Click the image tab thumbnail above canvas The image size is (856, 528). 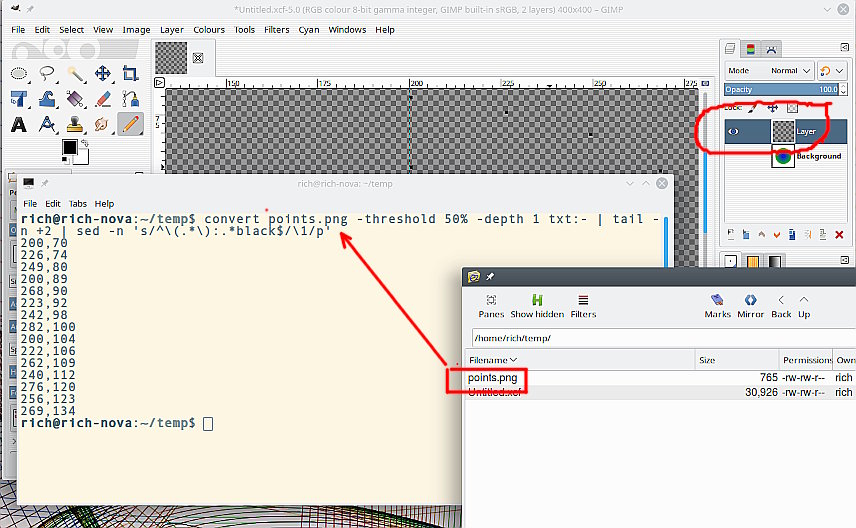tap(171, 58)
